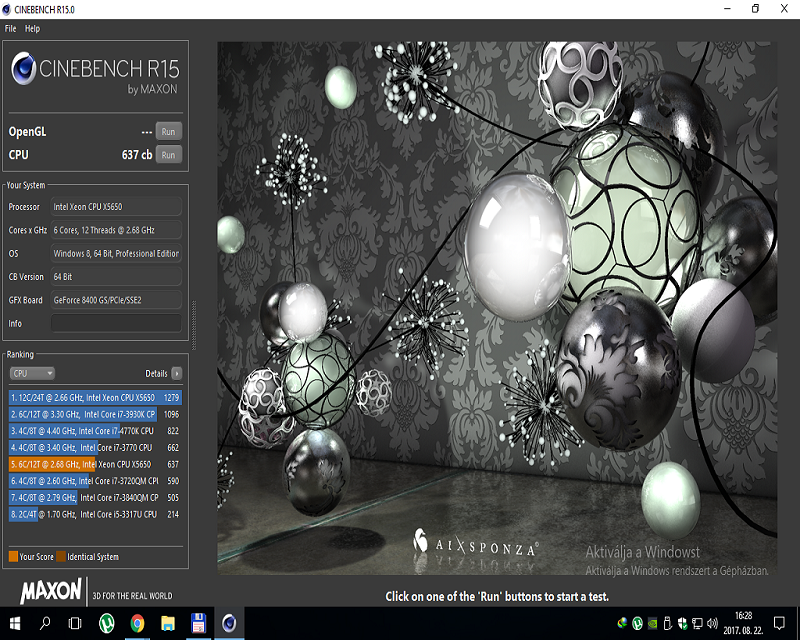The height and width of the screenshot is (640, 800).
Task: Click the orange Your Score legend swatch
Action: pyautogui.click(x=13, y=557)
